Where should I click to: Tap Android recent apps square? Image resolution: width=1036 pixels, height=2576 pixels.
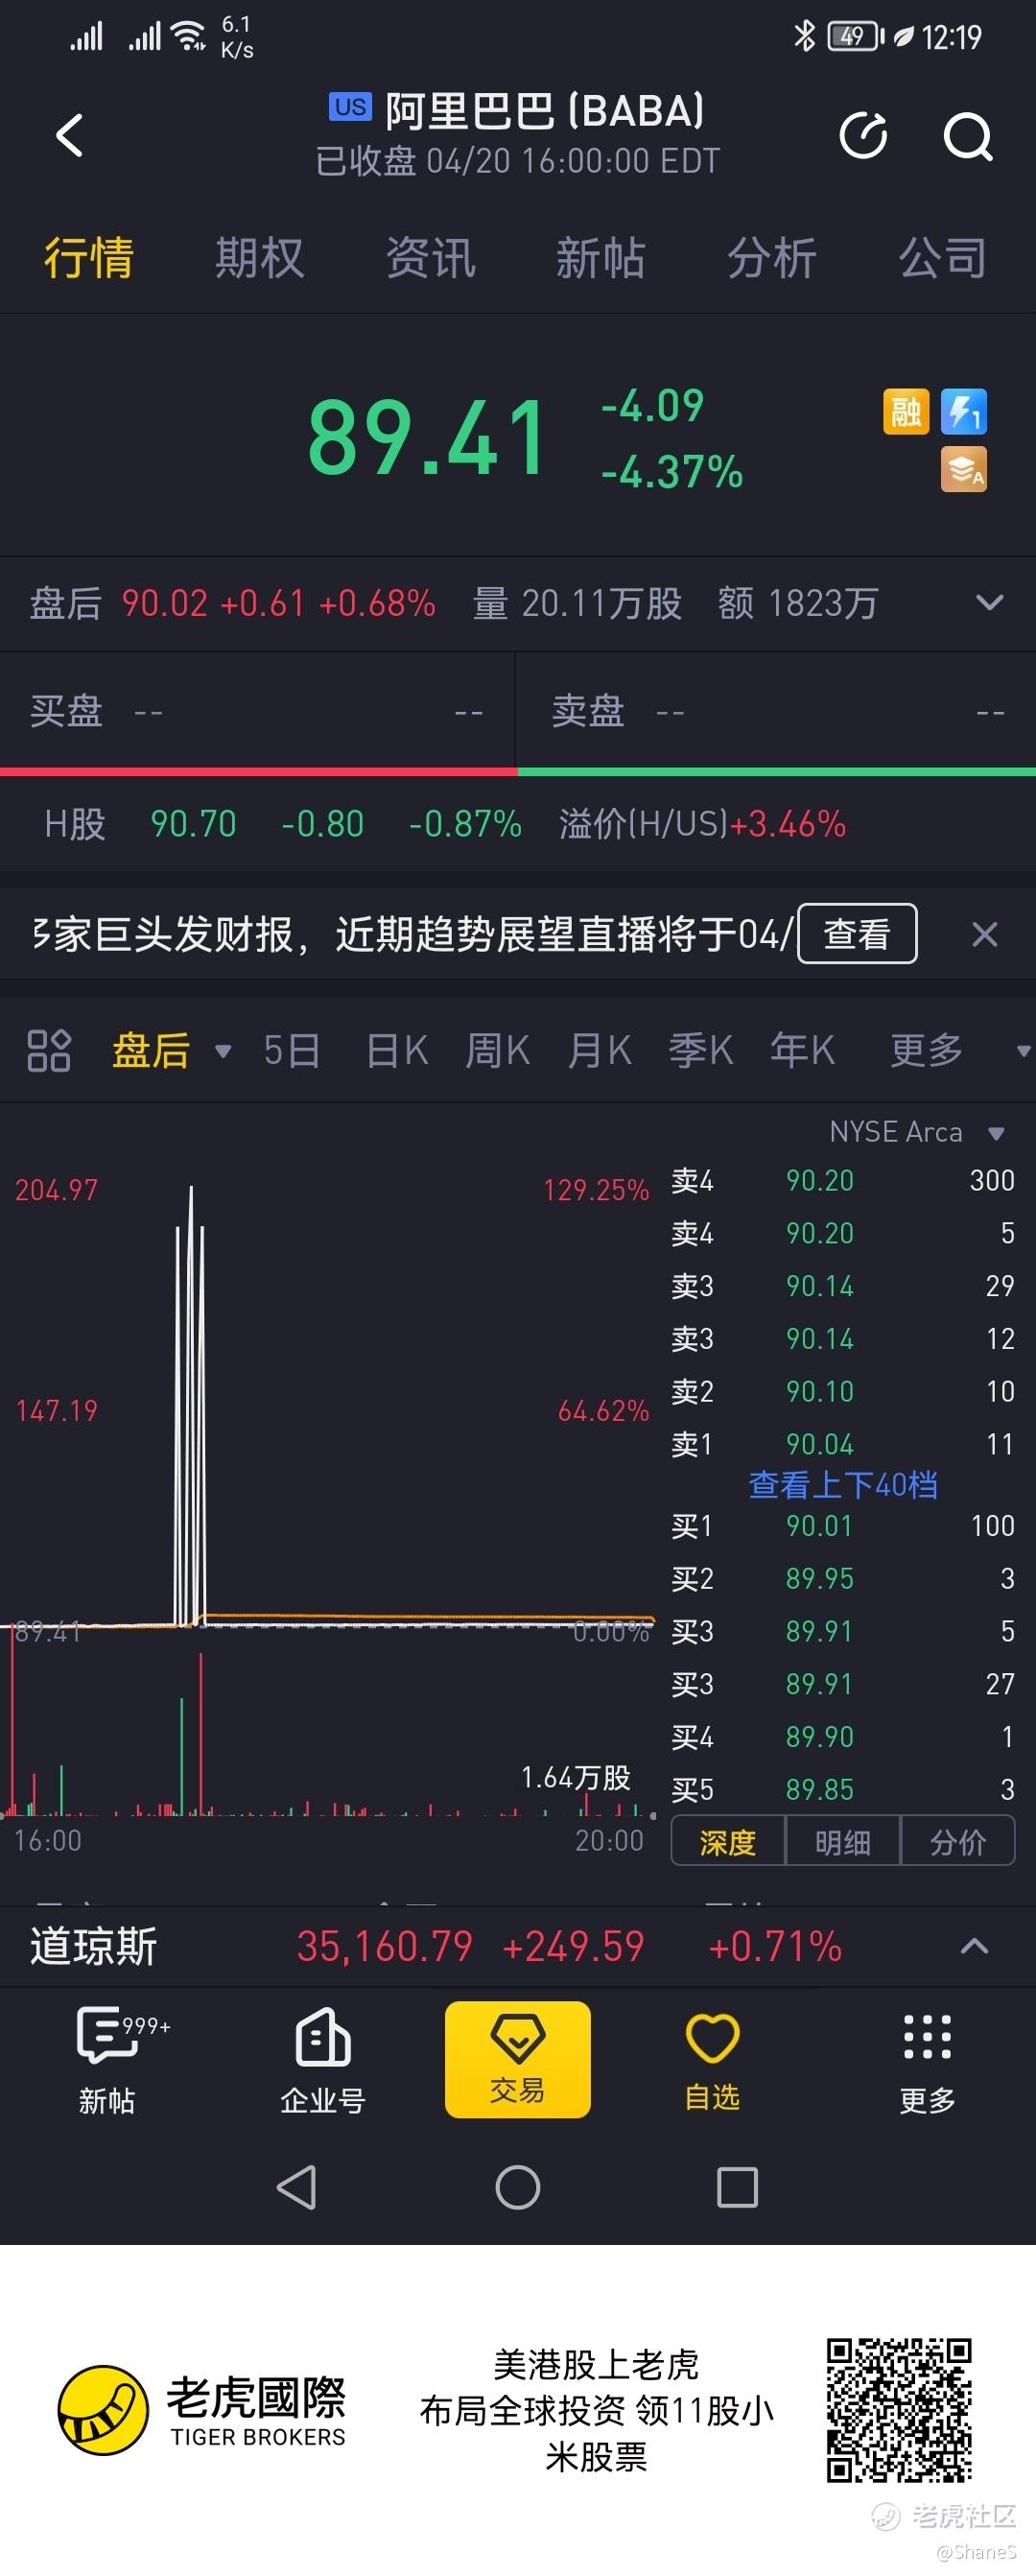pos(737,2187)
